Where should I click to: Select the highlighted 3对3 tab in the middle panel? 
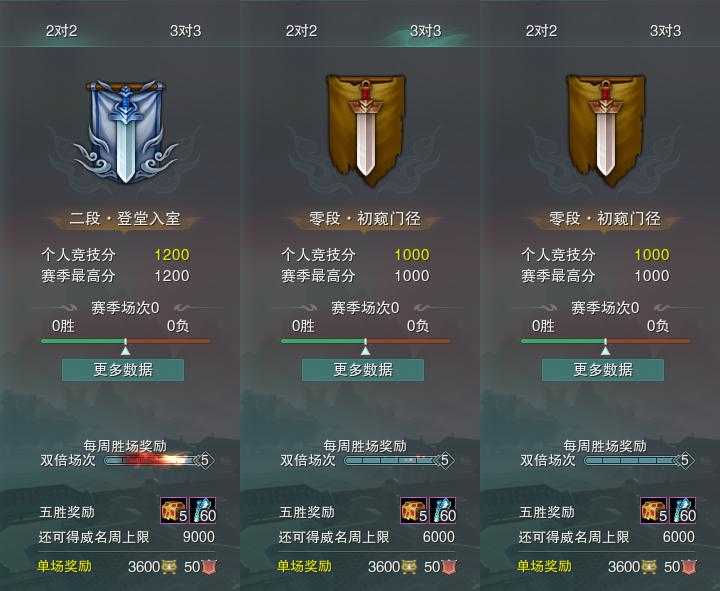[x=425, y=31]
